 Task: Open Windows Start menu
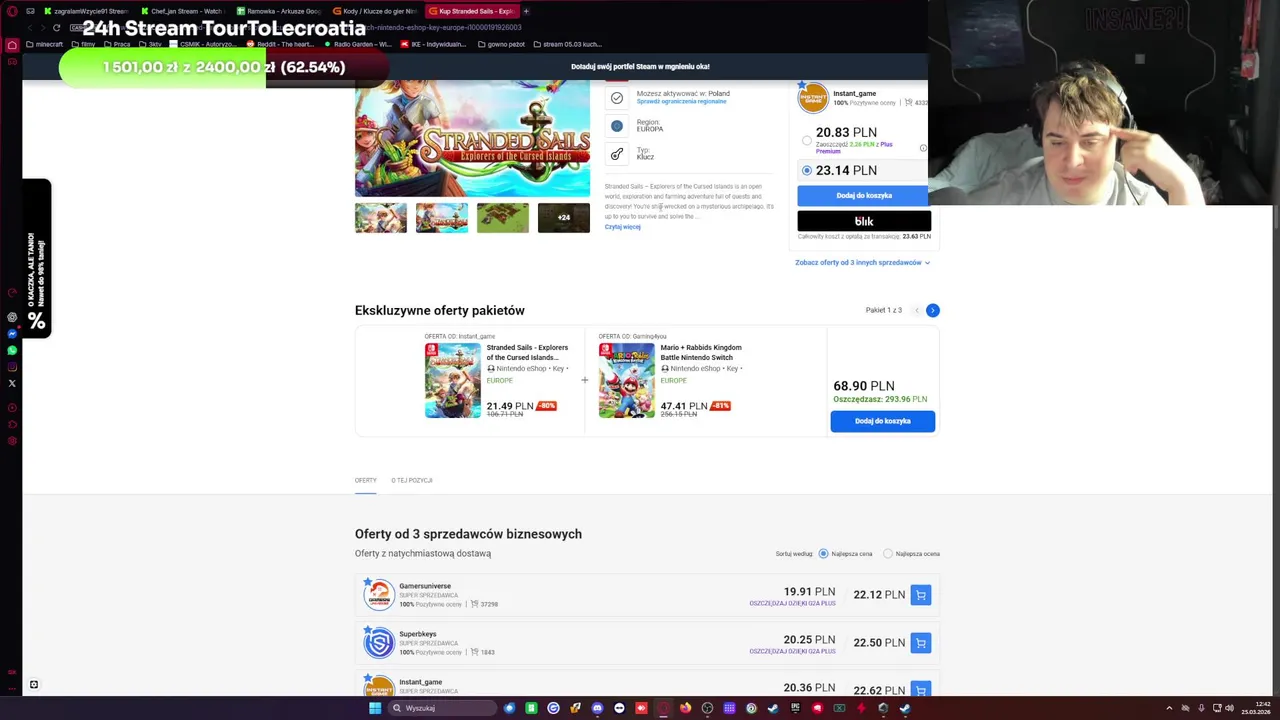(375, 708)
